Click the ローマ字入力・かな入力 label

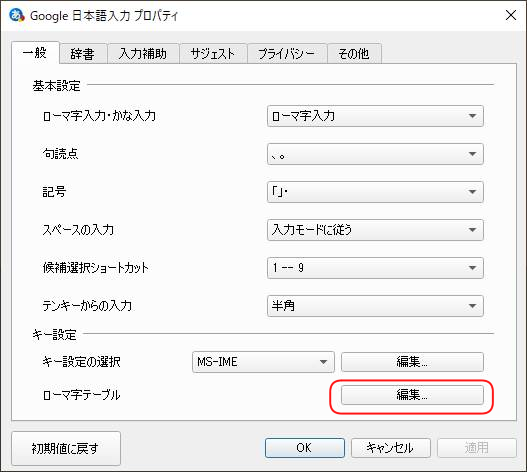[99, 116]
